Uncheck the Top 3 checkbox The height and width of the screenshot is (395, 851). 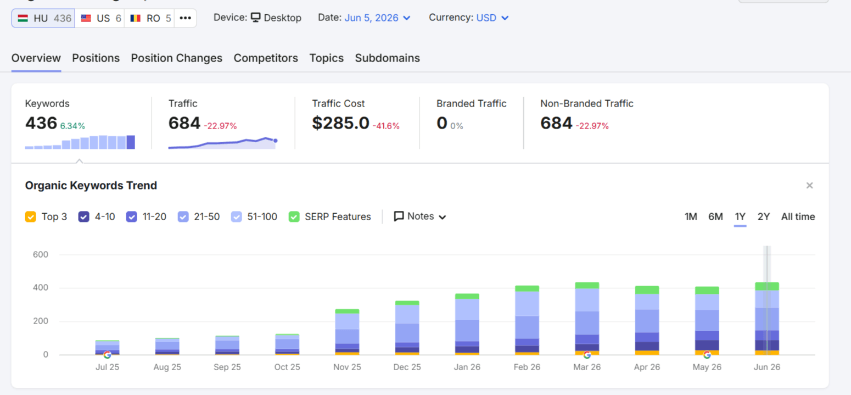coord(30,216)
